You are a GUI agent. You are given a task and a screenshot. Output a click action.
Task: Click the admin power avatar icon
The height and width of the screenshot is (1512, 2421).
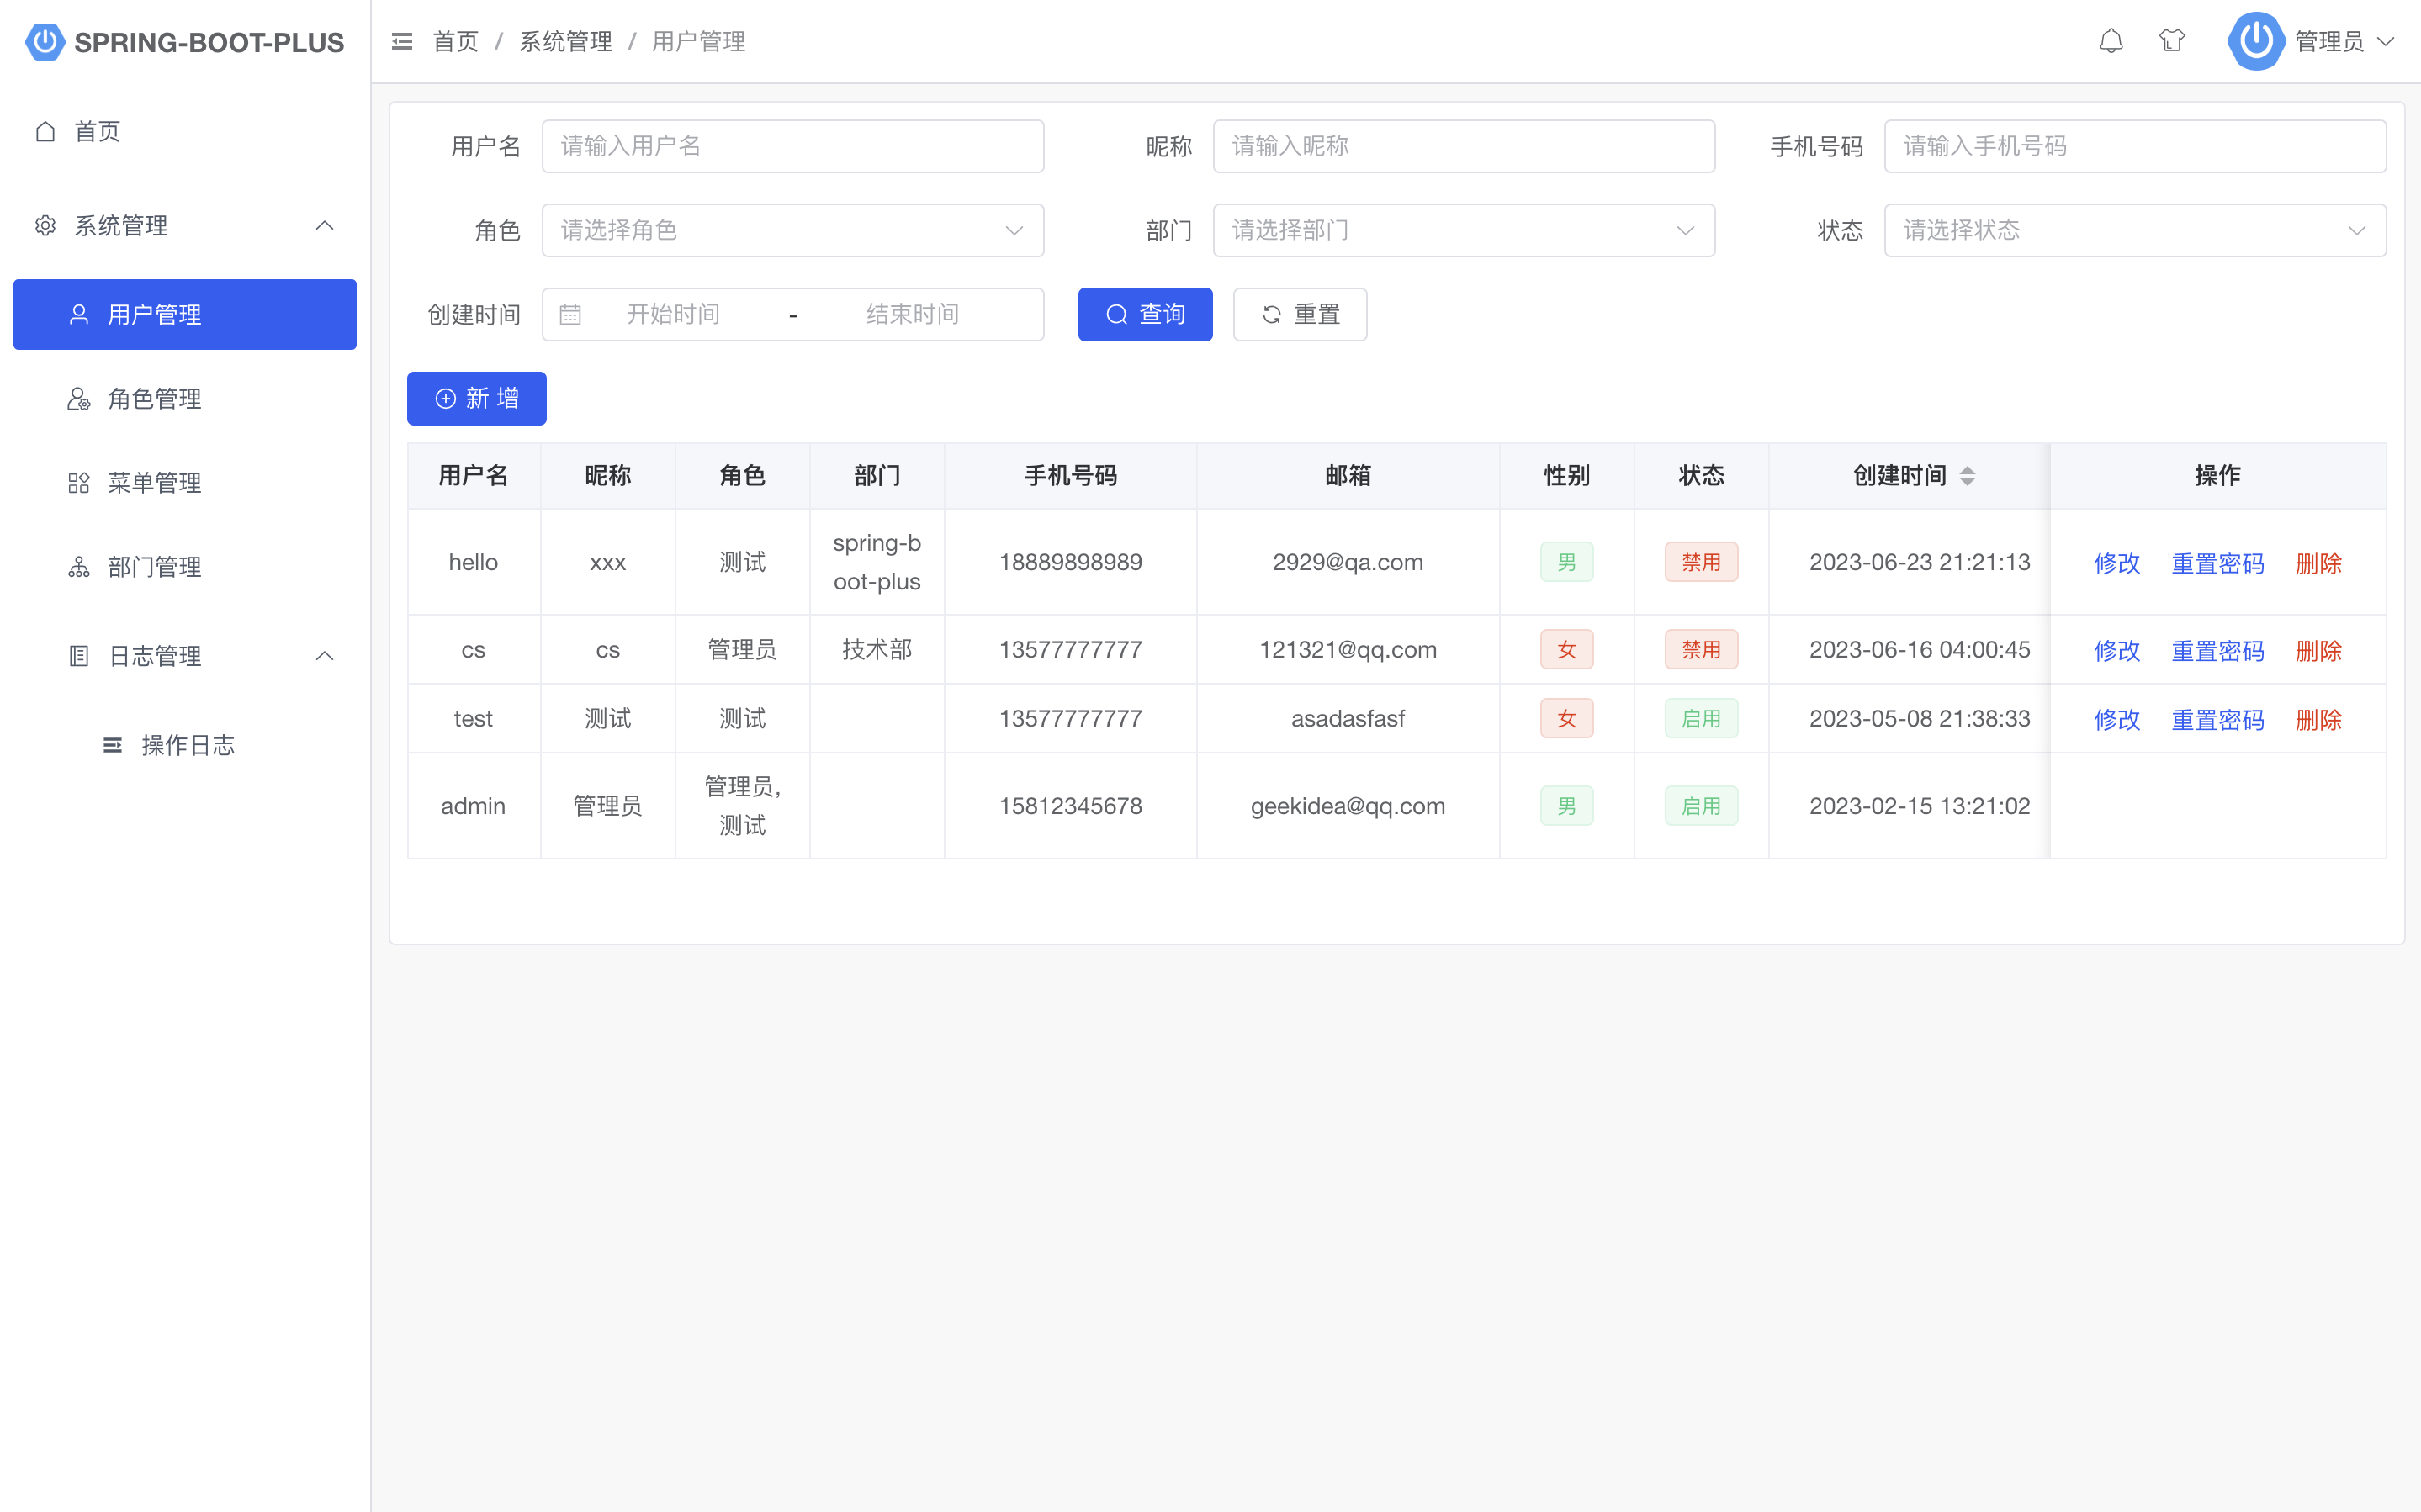coord(2255,41)
